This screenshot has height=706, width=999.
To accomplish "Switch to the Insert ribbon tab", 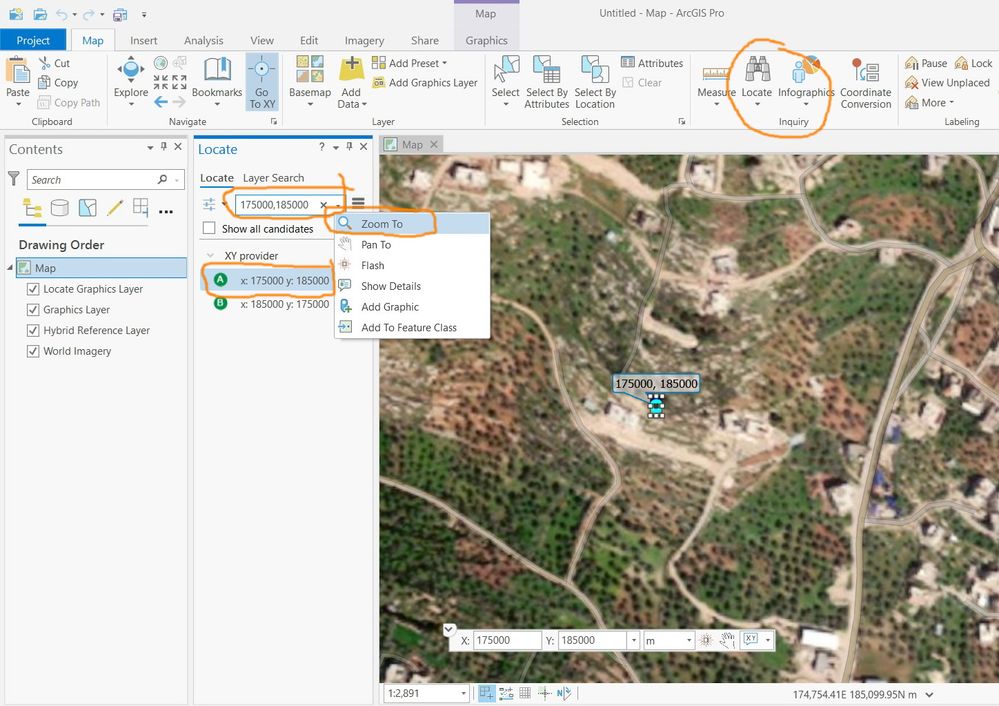I will [x=143, y=40].
